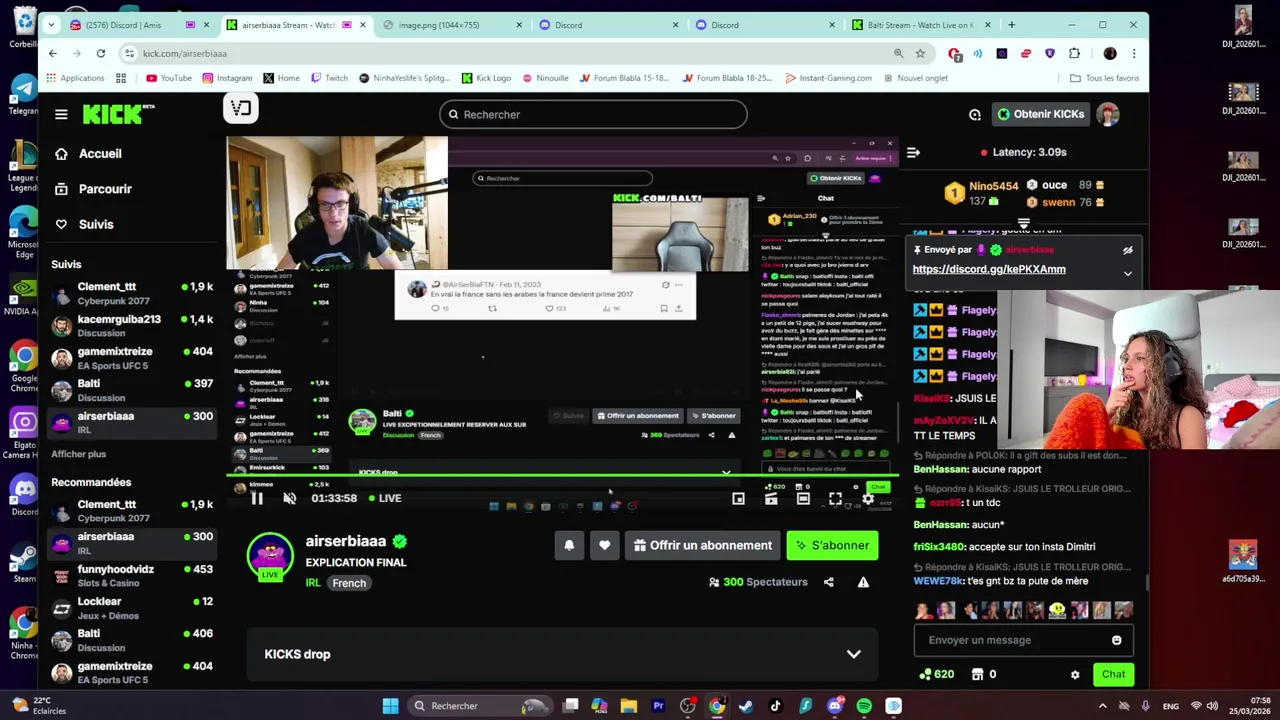Select Locklear in recommended channels
This screenshot has height=720, width=1280.
click(x=132, y=608)
